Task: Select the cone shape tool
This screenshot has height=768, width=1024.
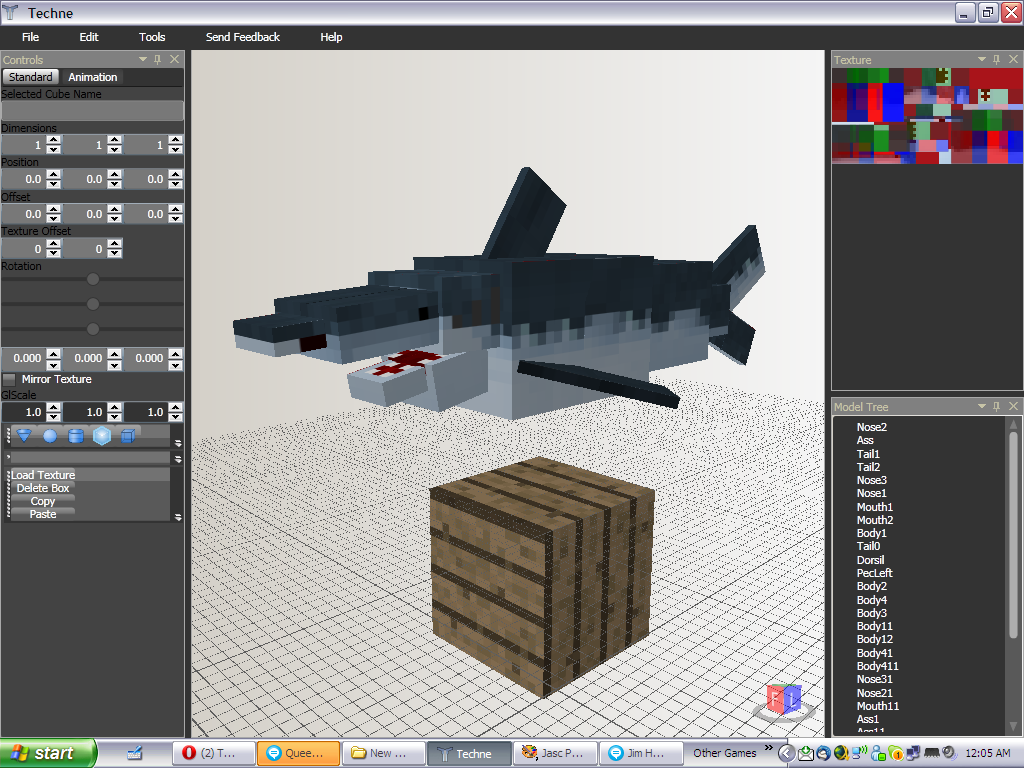Action: click(24, 435)
